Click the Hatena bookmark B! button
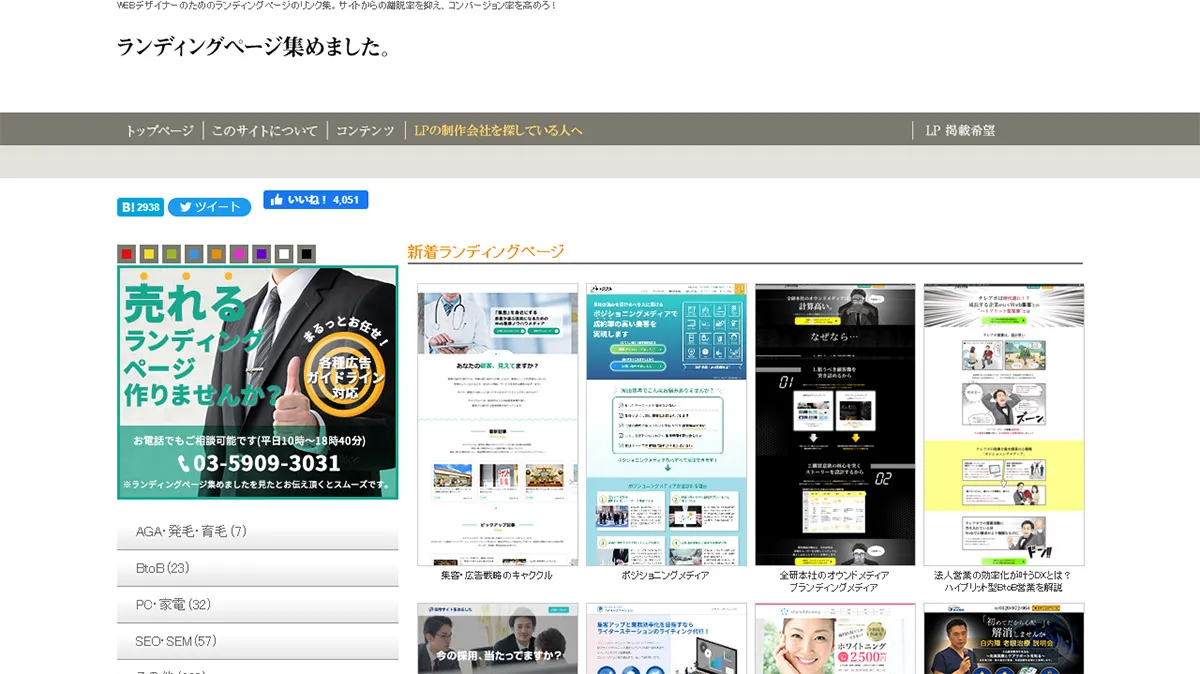This screenshot has width=1200, height=674. pos(140,207)
